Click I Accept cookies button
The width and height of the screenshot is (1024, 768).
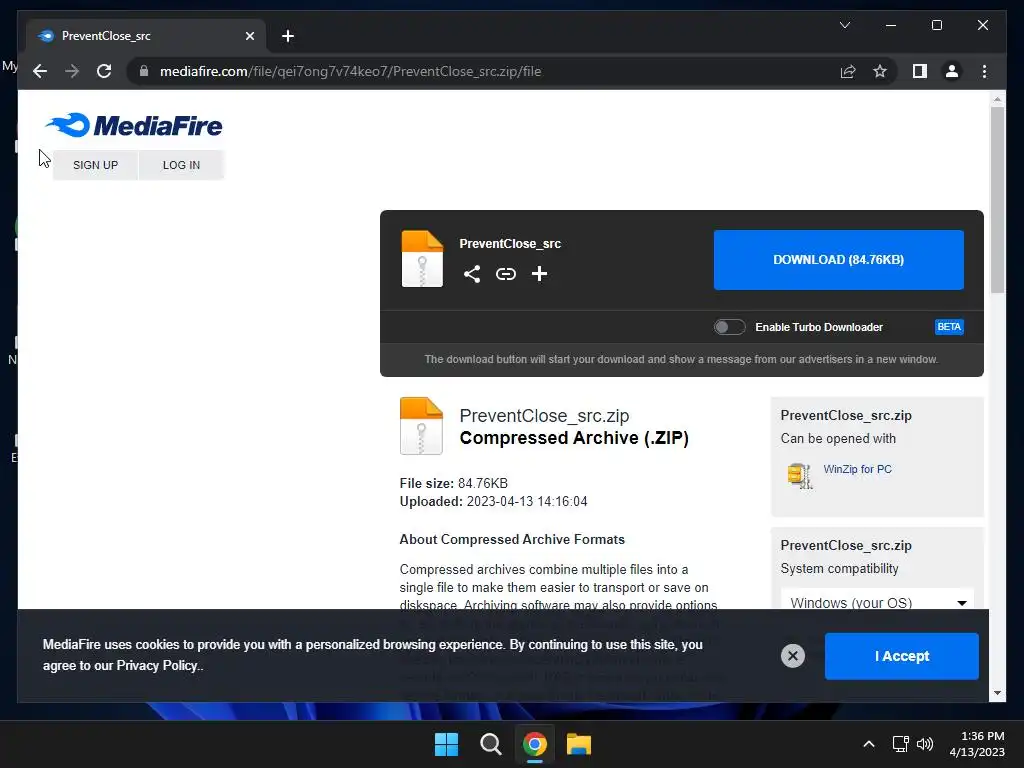pos(901,656)
